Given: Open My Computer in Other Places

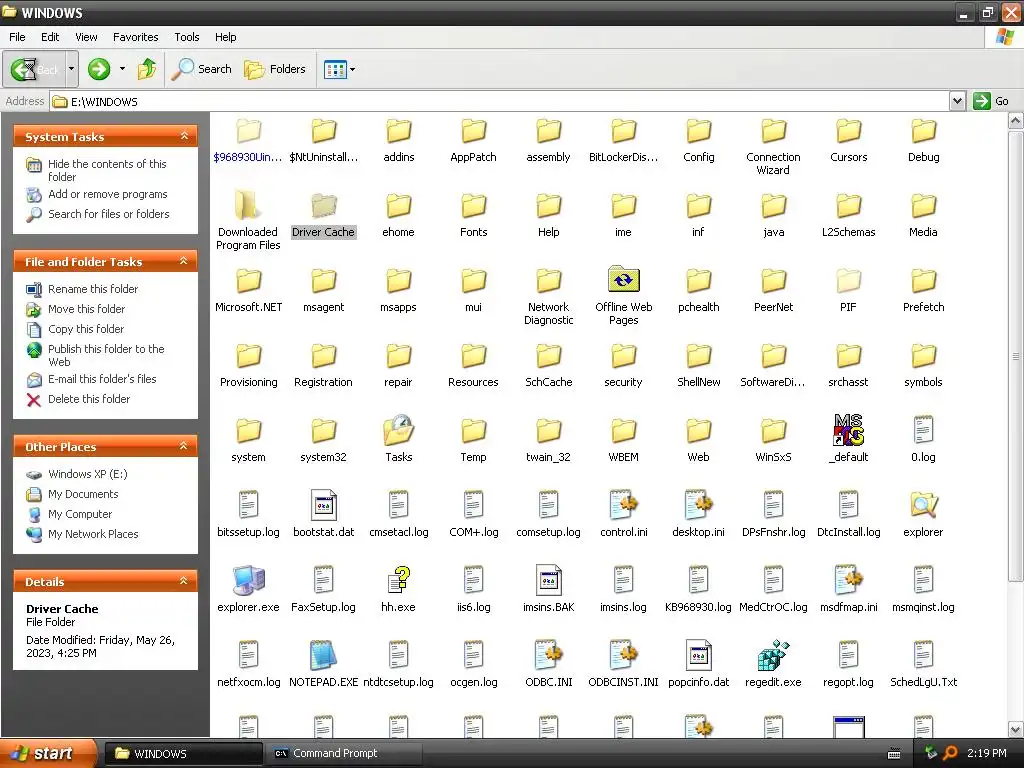Looking at the screenshot, I should click(80, 514).
